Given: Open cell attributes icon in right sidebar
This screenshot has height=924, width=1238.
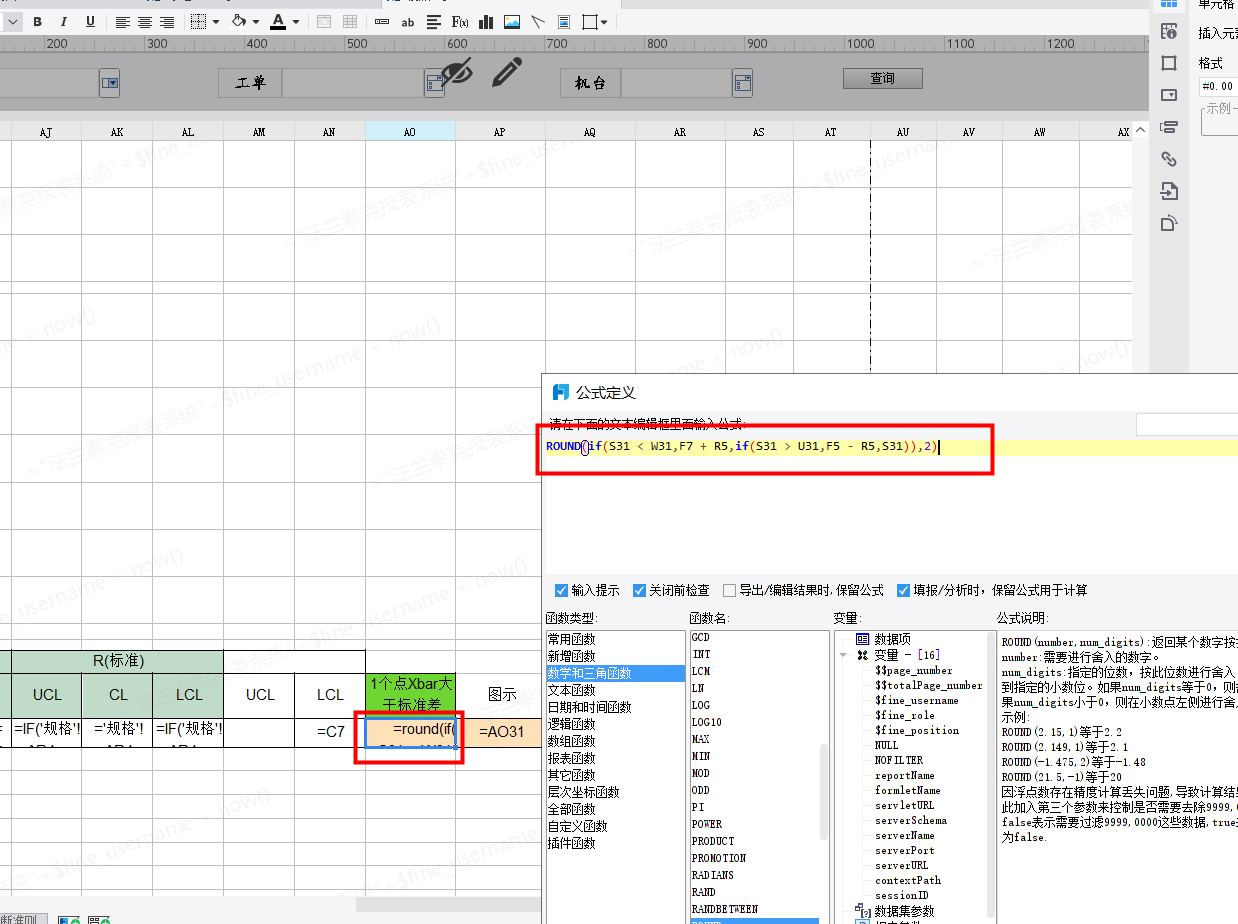Looking at the screenshot, I should pyautogui.click(x=1168, y=31).
